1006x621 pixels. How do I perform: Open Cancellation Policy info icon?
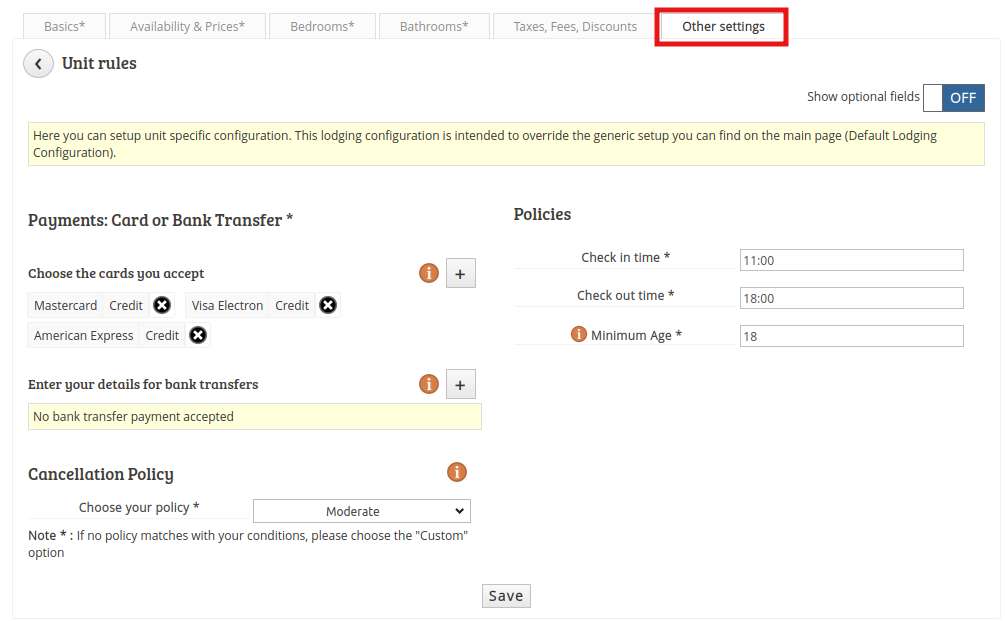457,473
